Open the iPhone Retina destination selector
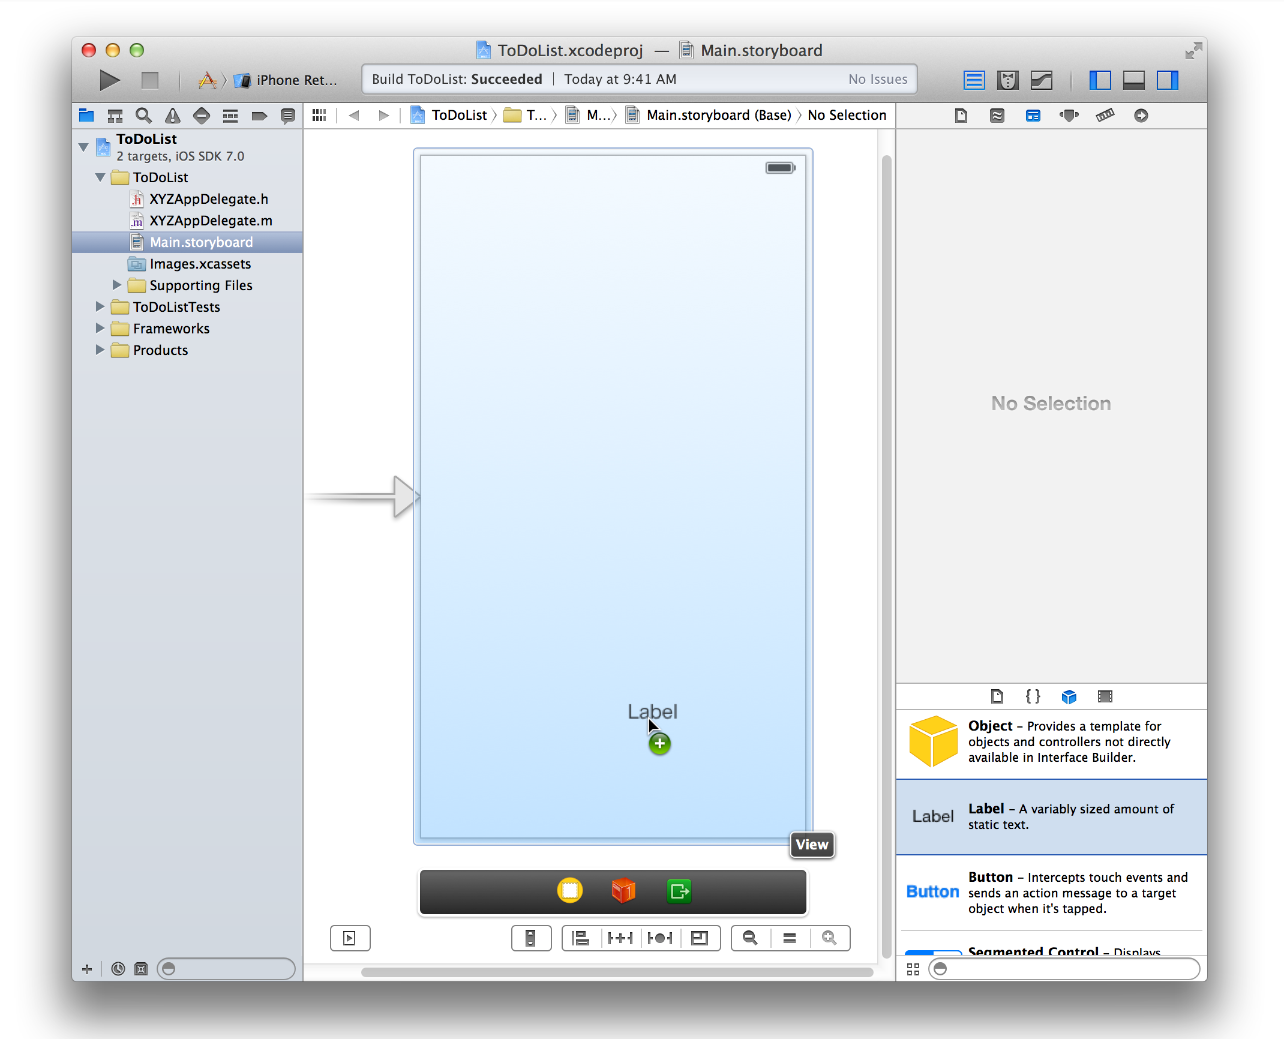This screenshot has height=1039, width=1284. tap(286, 80)
